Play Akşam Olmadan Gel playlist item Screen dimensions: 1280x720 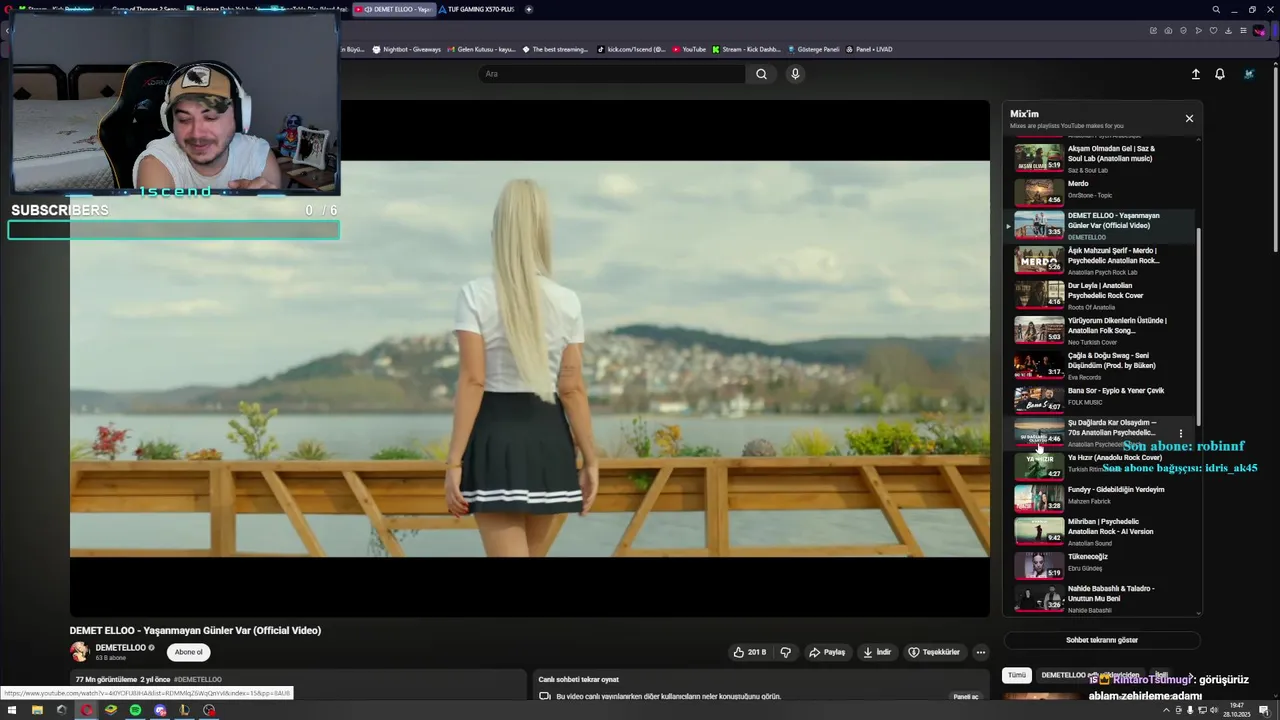1100,158
